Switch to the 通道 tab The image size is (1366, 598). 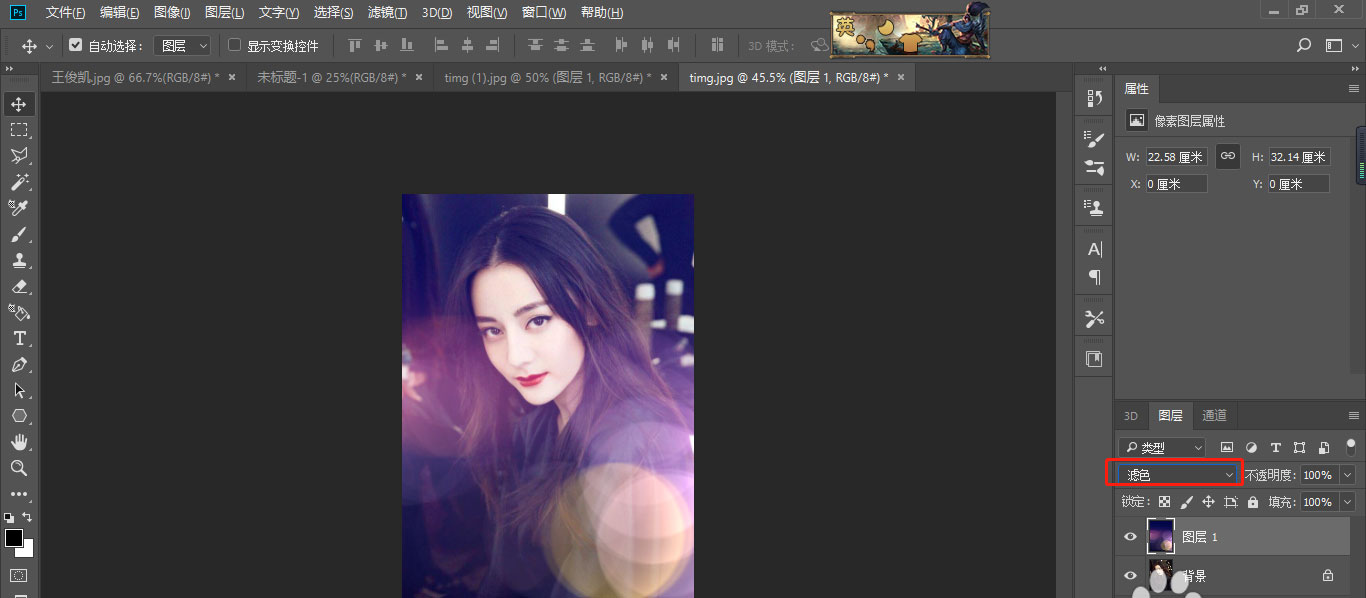pyautogui.click(x=1214, y=415)
